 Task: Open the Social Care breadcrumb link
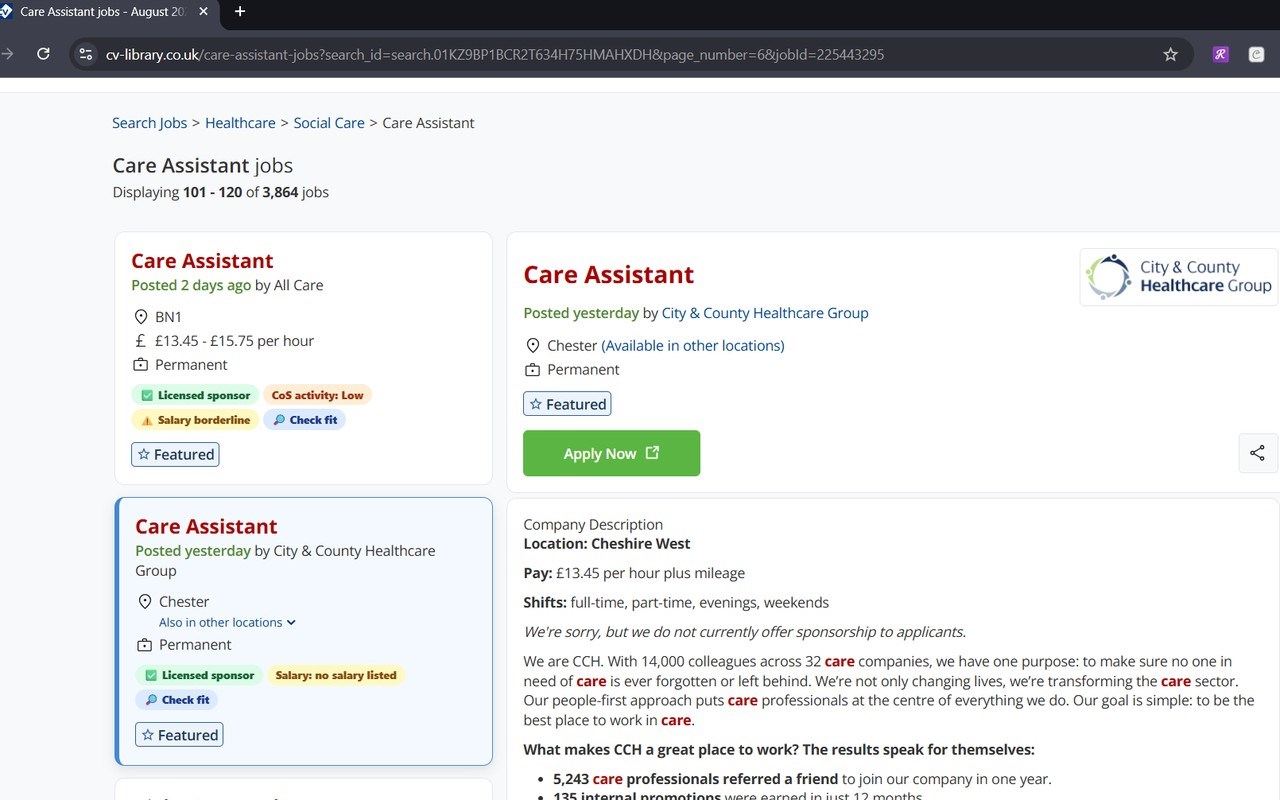[x=329, y=123]
